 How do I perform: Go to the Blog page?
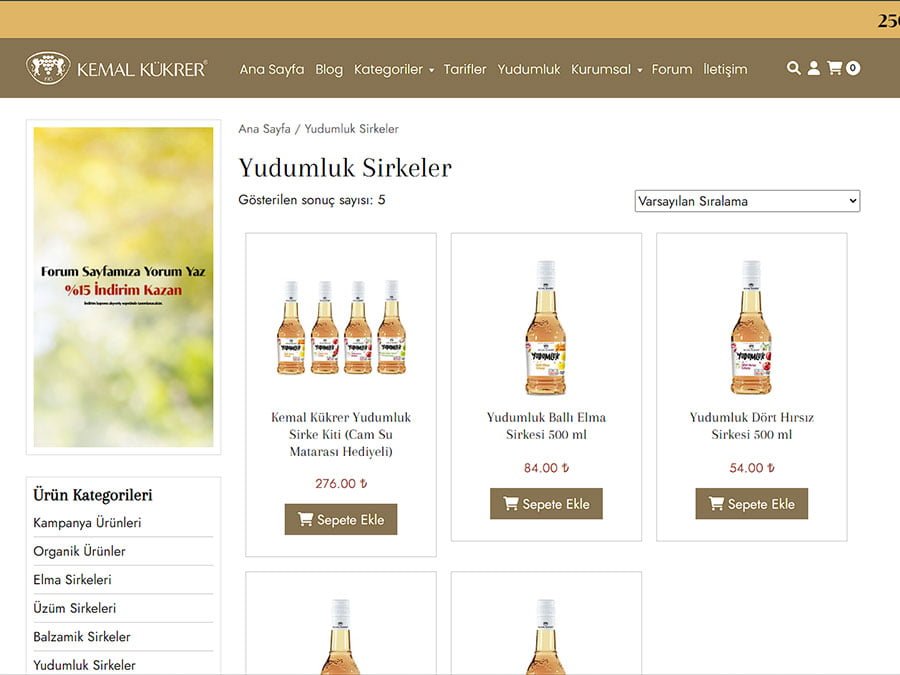[329, 69]
